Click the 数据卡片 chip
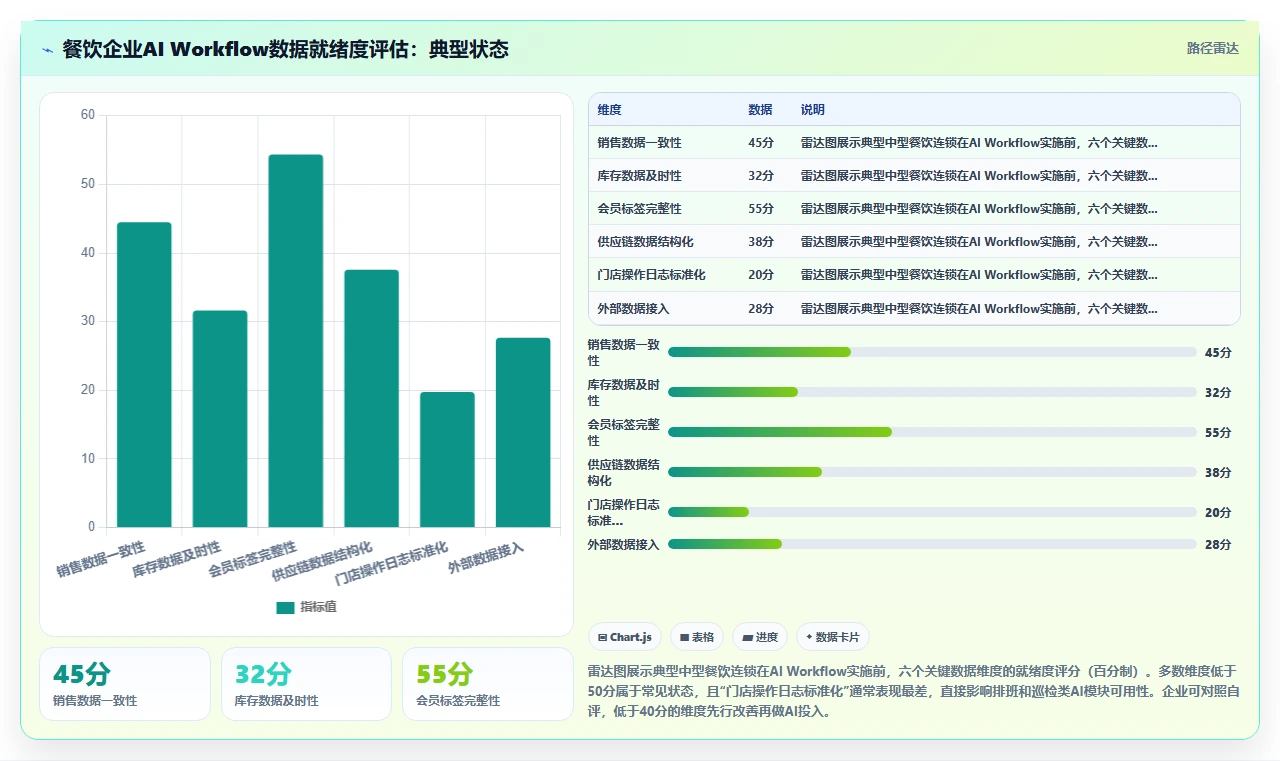Screen dimensions: 1280x761 pyautogui.click(x=833, y=637)
